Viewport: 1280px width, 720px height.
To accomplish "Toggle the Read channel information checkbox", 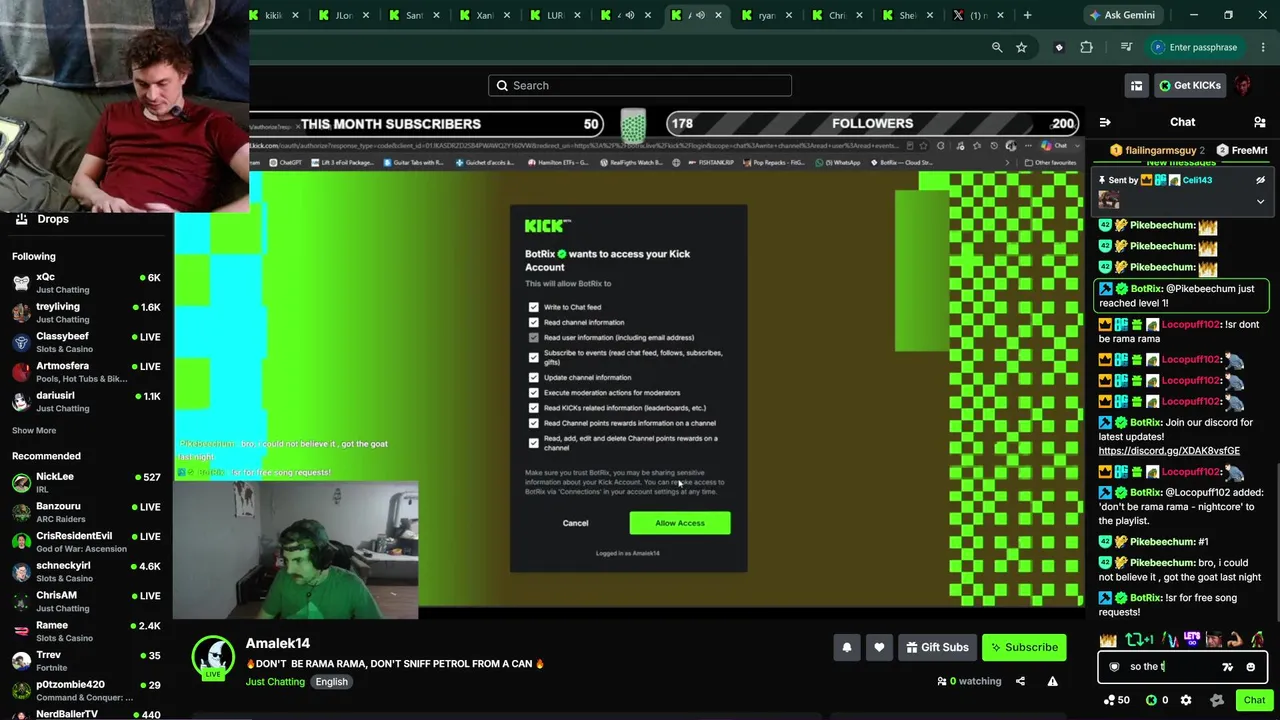I will 534,322.
